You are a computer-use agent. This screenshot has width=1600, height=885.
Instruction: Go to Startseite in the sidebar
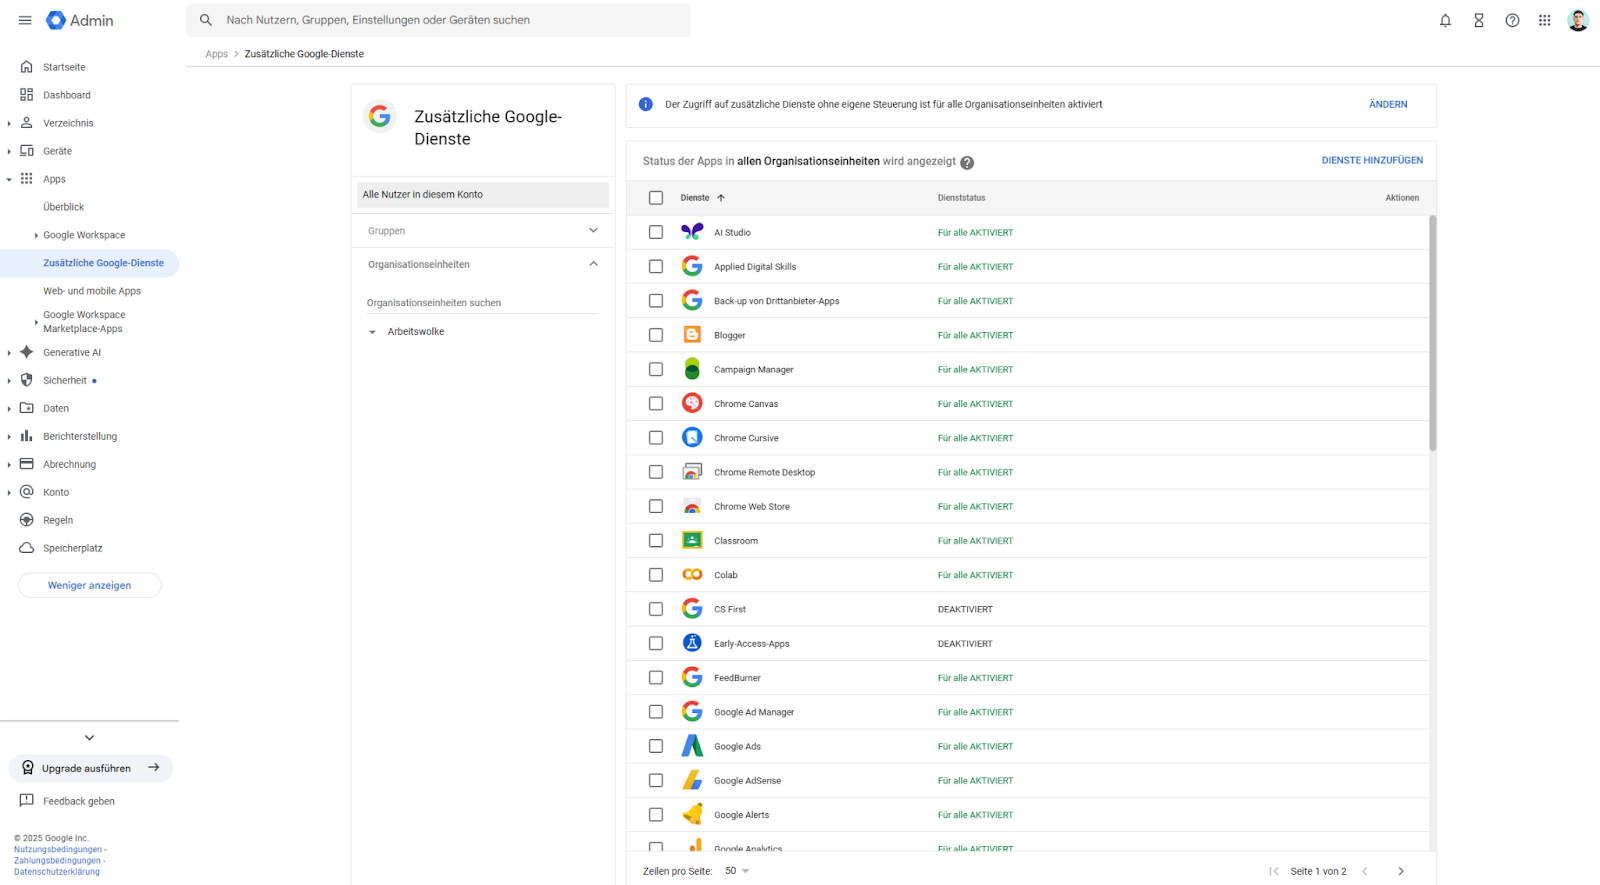click(x=64, y=67)
